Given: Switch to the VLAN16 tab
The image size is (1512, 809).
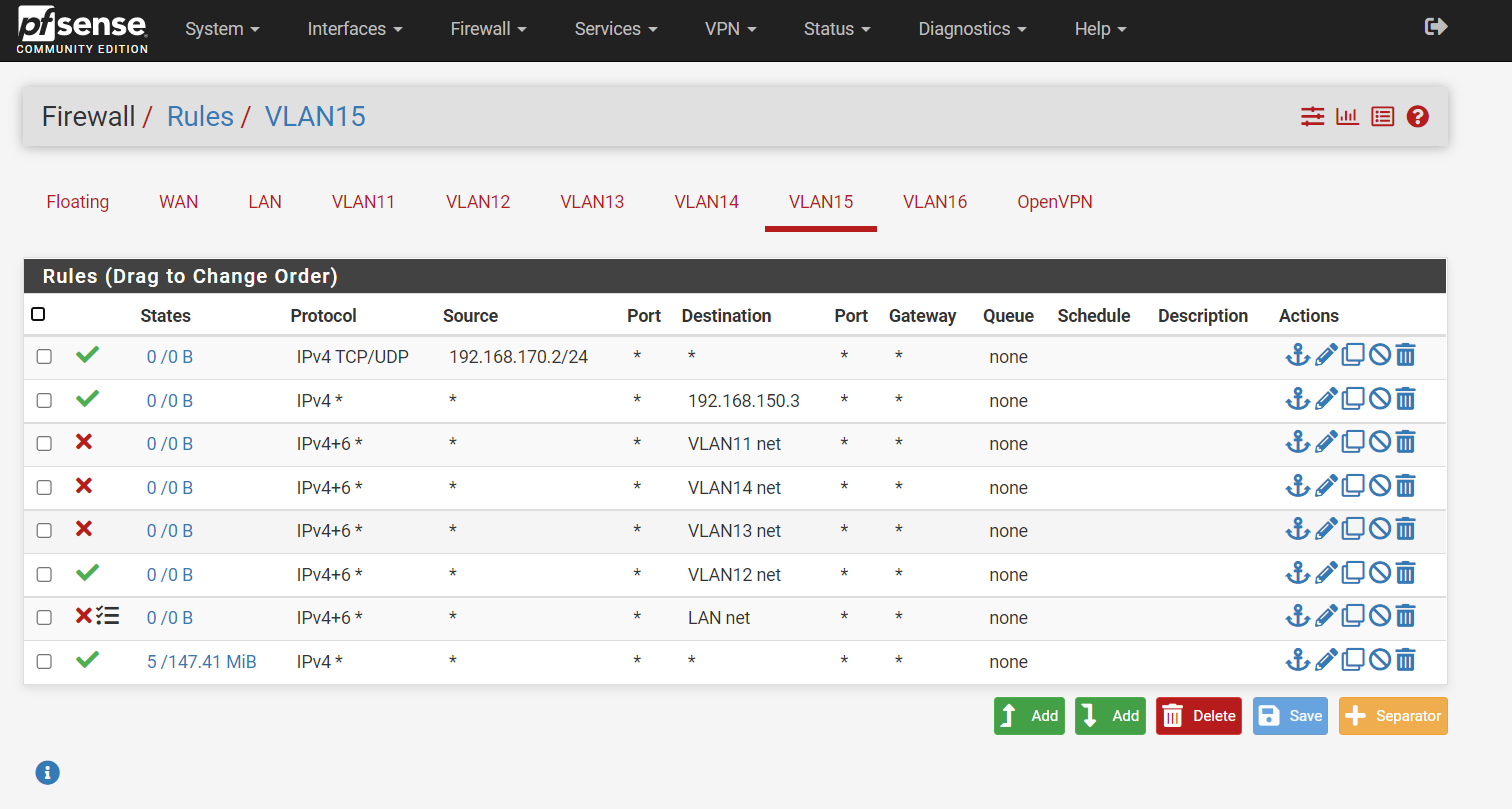Looking at the screenshot, I should [x=935, y=202].
